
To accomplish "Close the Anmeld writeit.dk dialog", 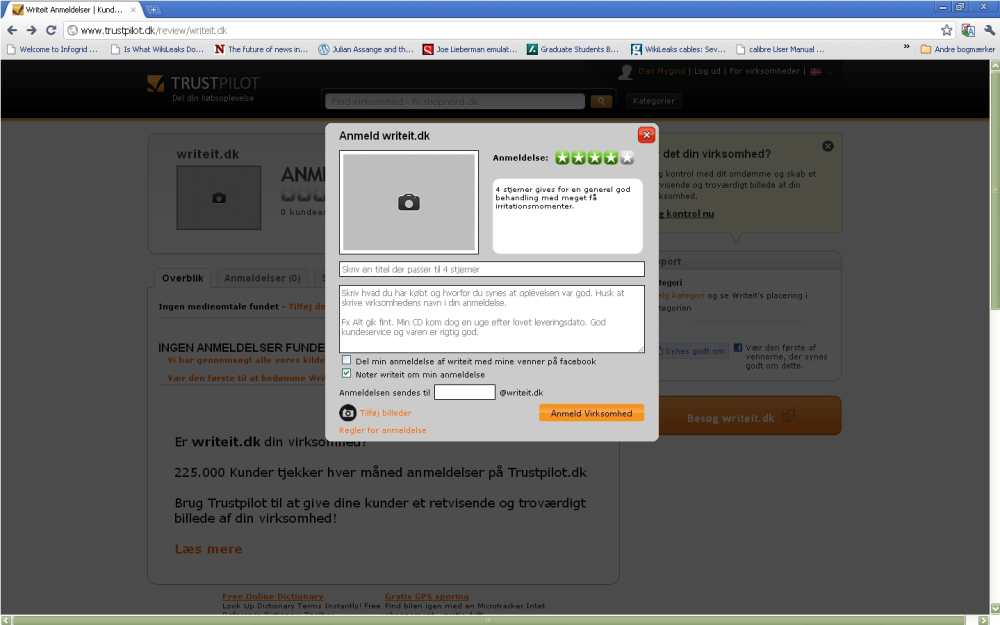I will [x=646, y=135].
